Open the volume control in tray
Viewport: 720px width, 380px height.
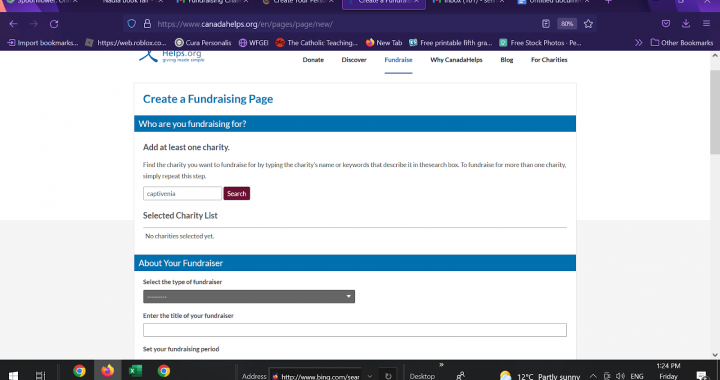click(x=620, y=376)
